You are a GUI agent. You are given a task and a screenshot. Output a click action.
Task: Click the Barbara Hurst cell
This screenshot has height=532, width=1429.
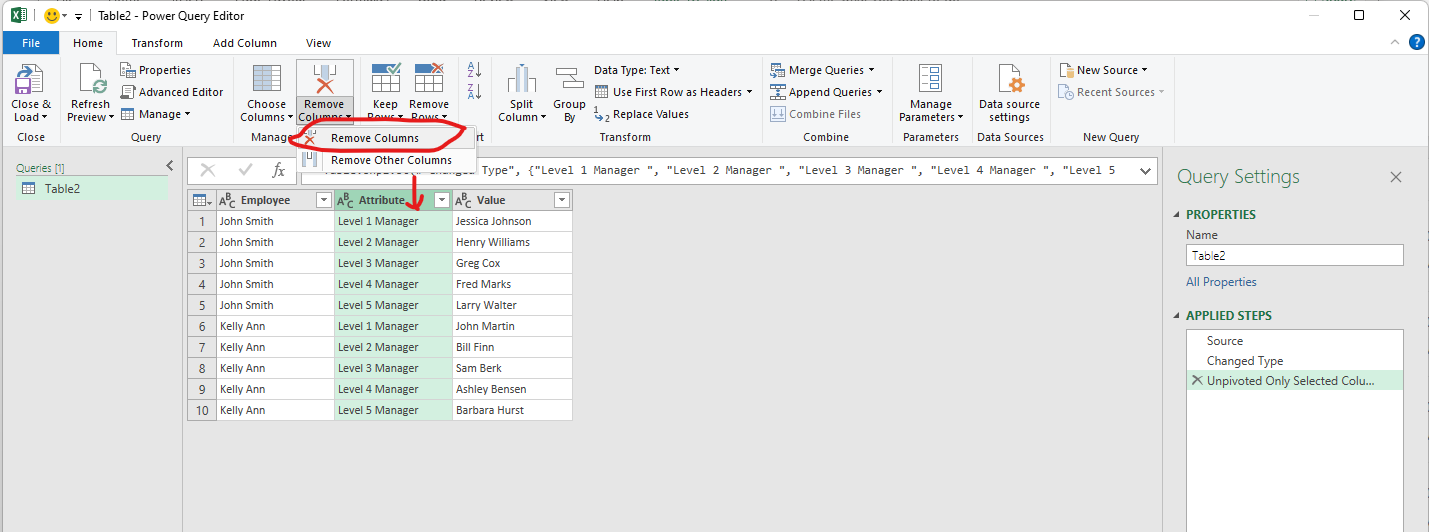[x=512, y=410]
